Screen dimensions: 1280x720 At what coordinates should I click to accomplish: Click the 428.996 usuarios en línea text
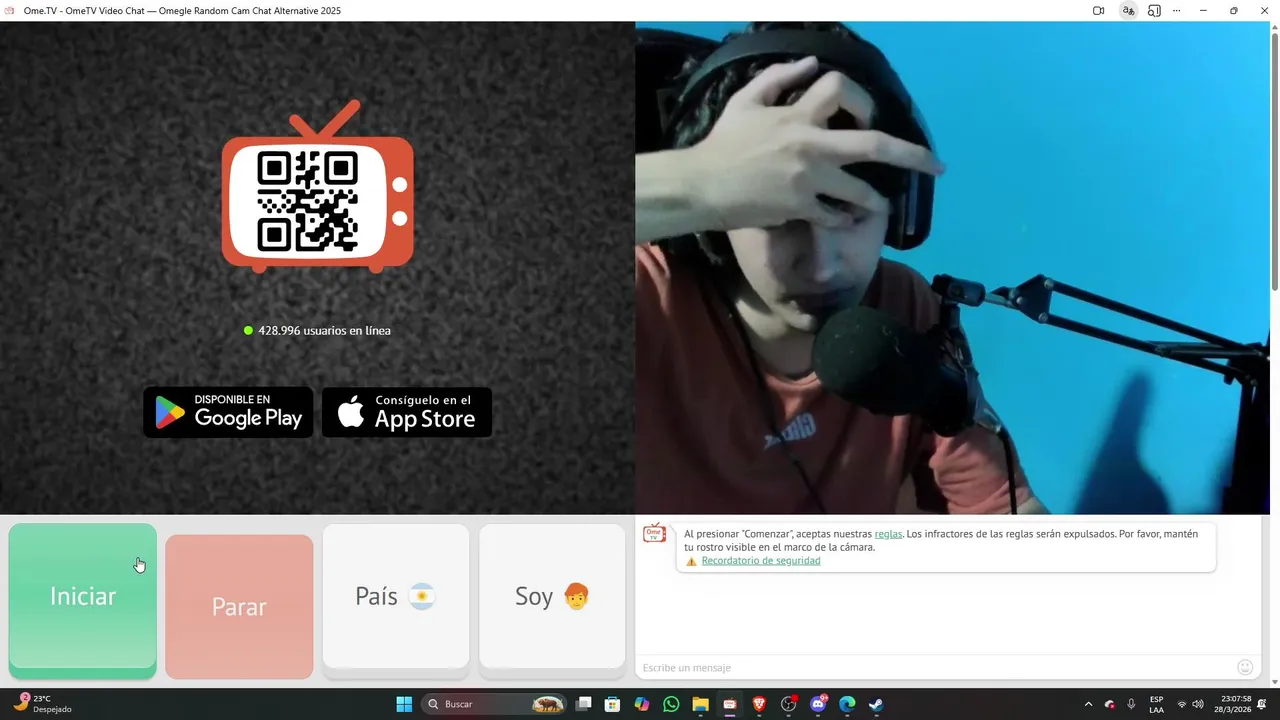(324, 331)
